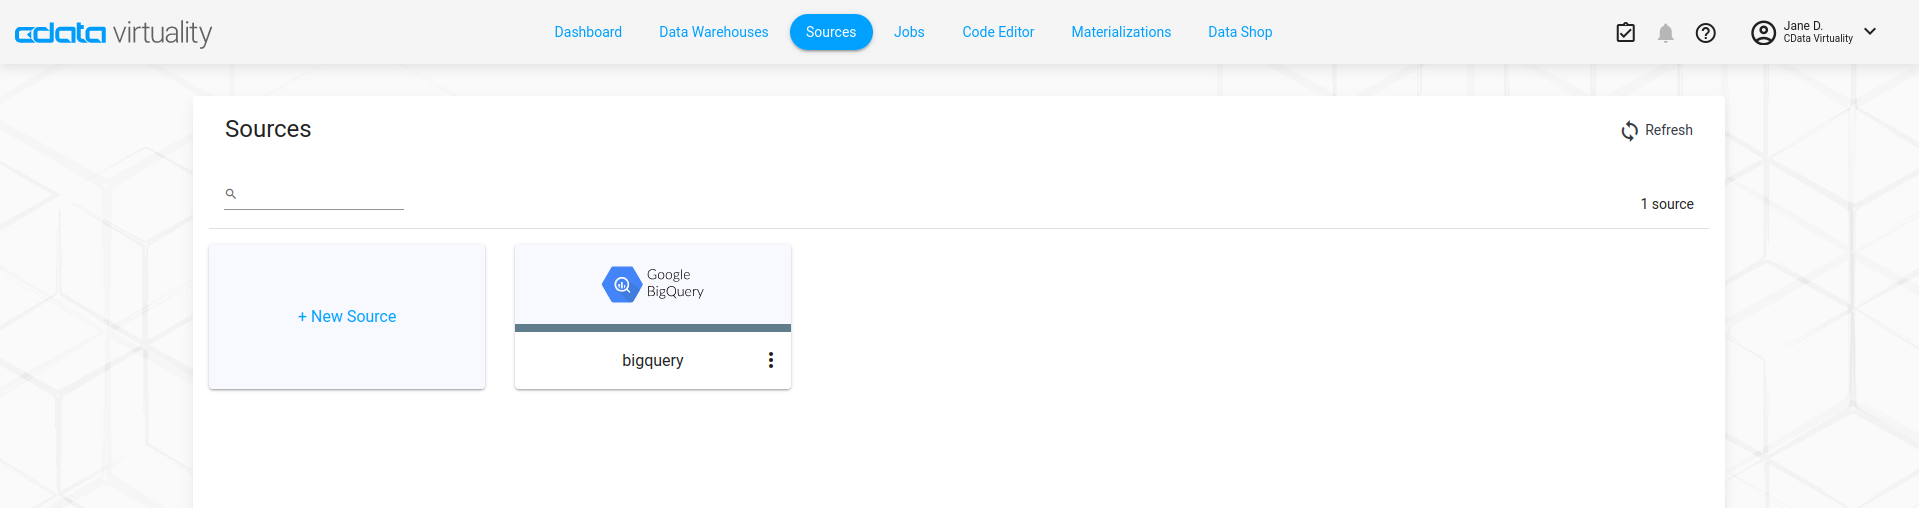Navigate to Materializations
Image resolution: width=1919 pixels, height=508 pixels.
[x=1120, y=32]
